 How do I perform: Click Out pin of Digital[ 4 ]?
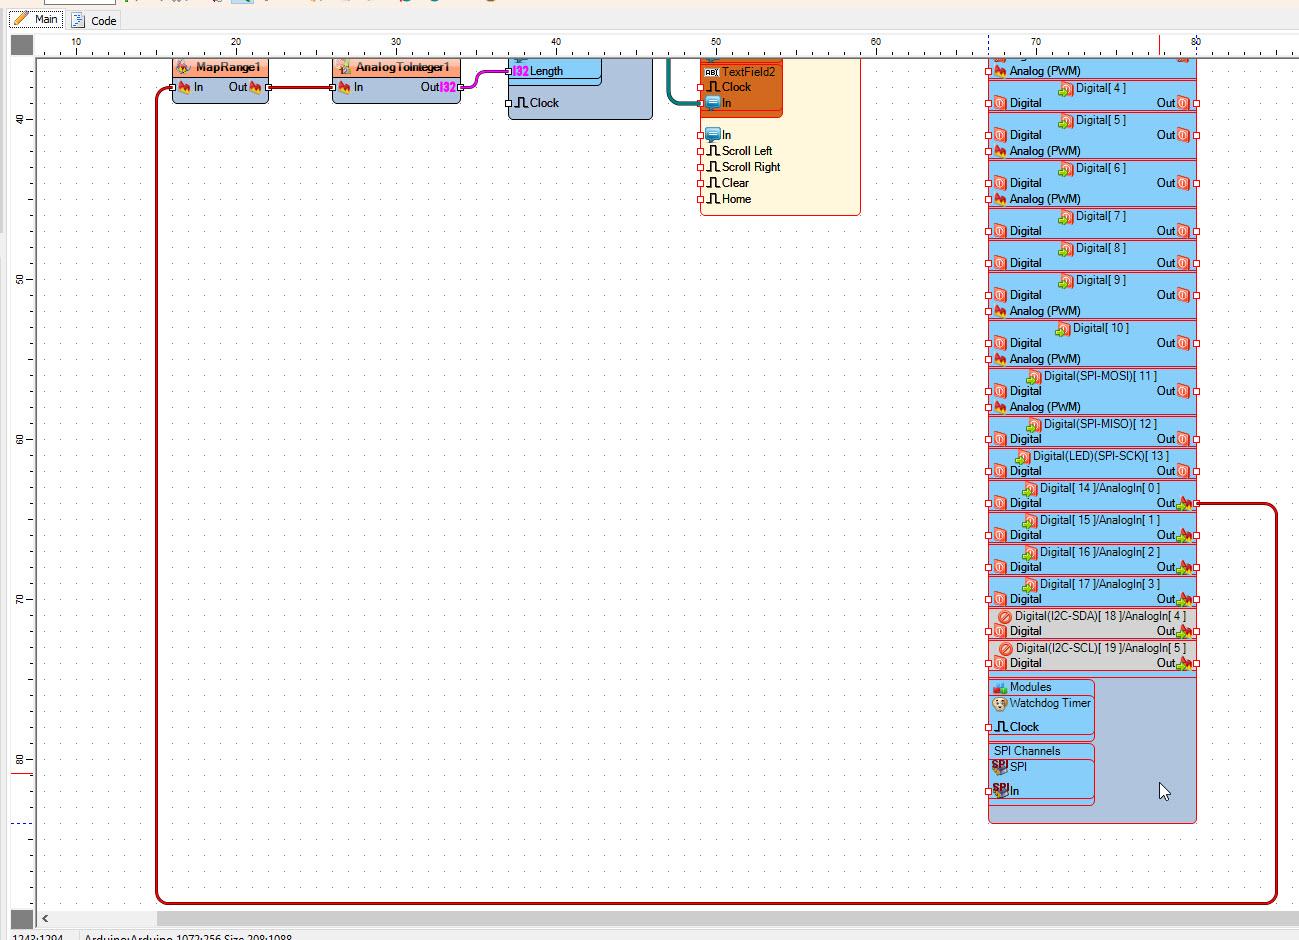point(1196,103)
